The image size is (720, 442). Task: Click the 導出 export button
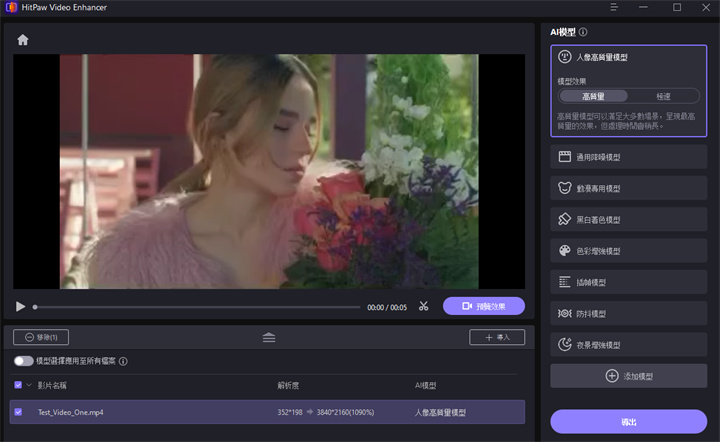[x=628, y=422]
